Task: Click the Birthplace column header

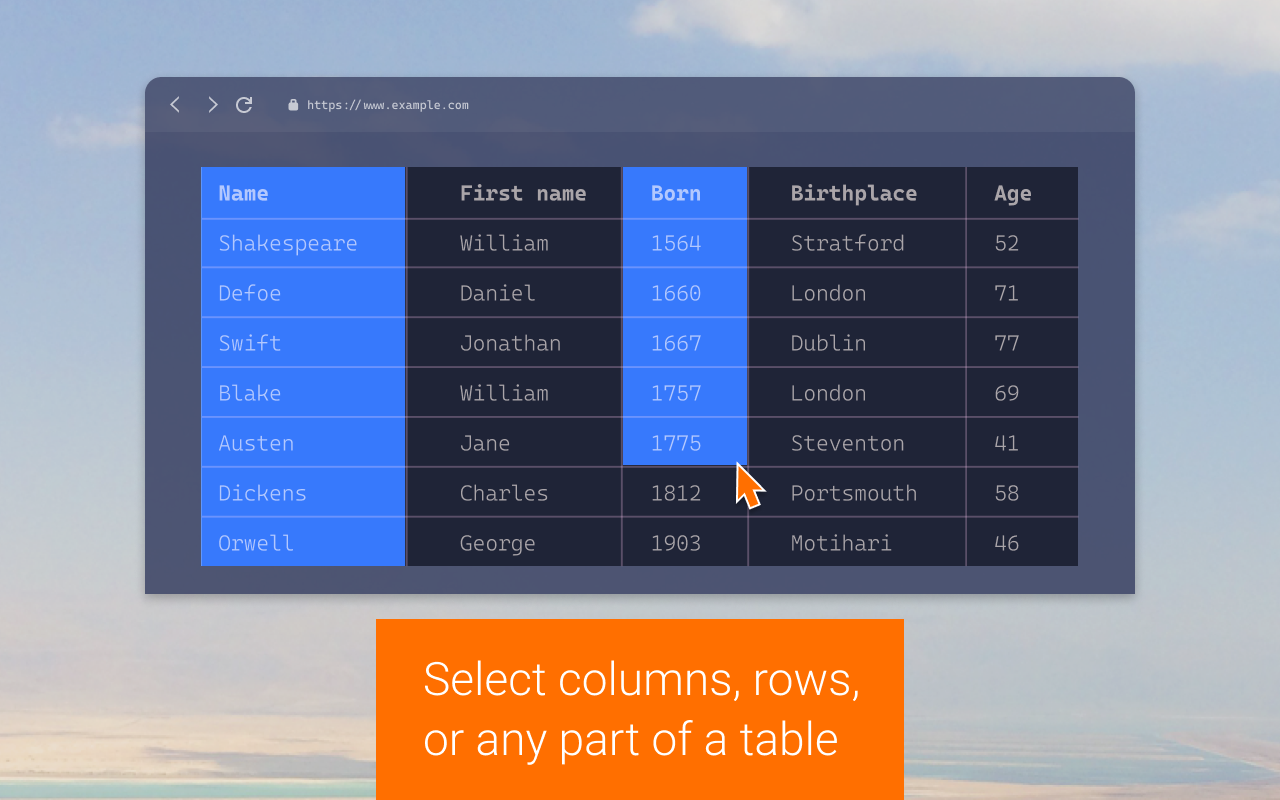Action: [x=857, y=193]
